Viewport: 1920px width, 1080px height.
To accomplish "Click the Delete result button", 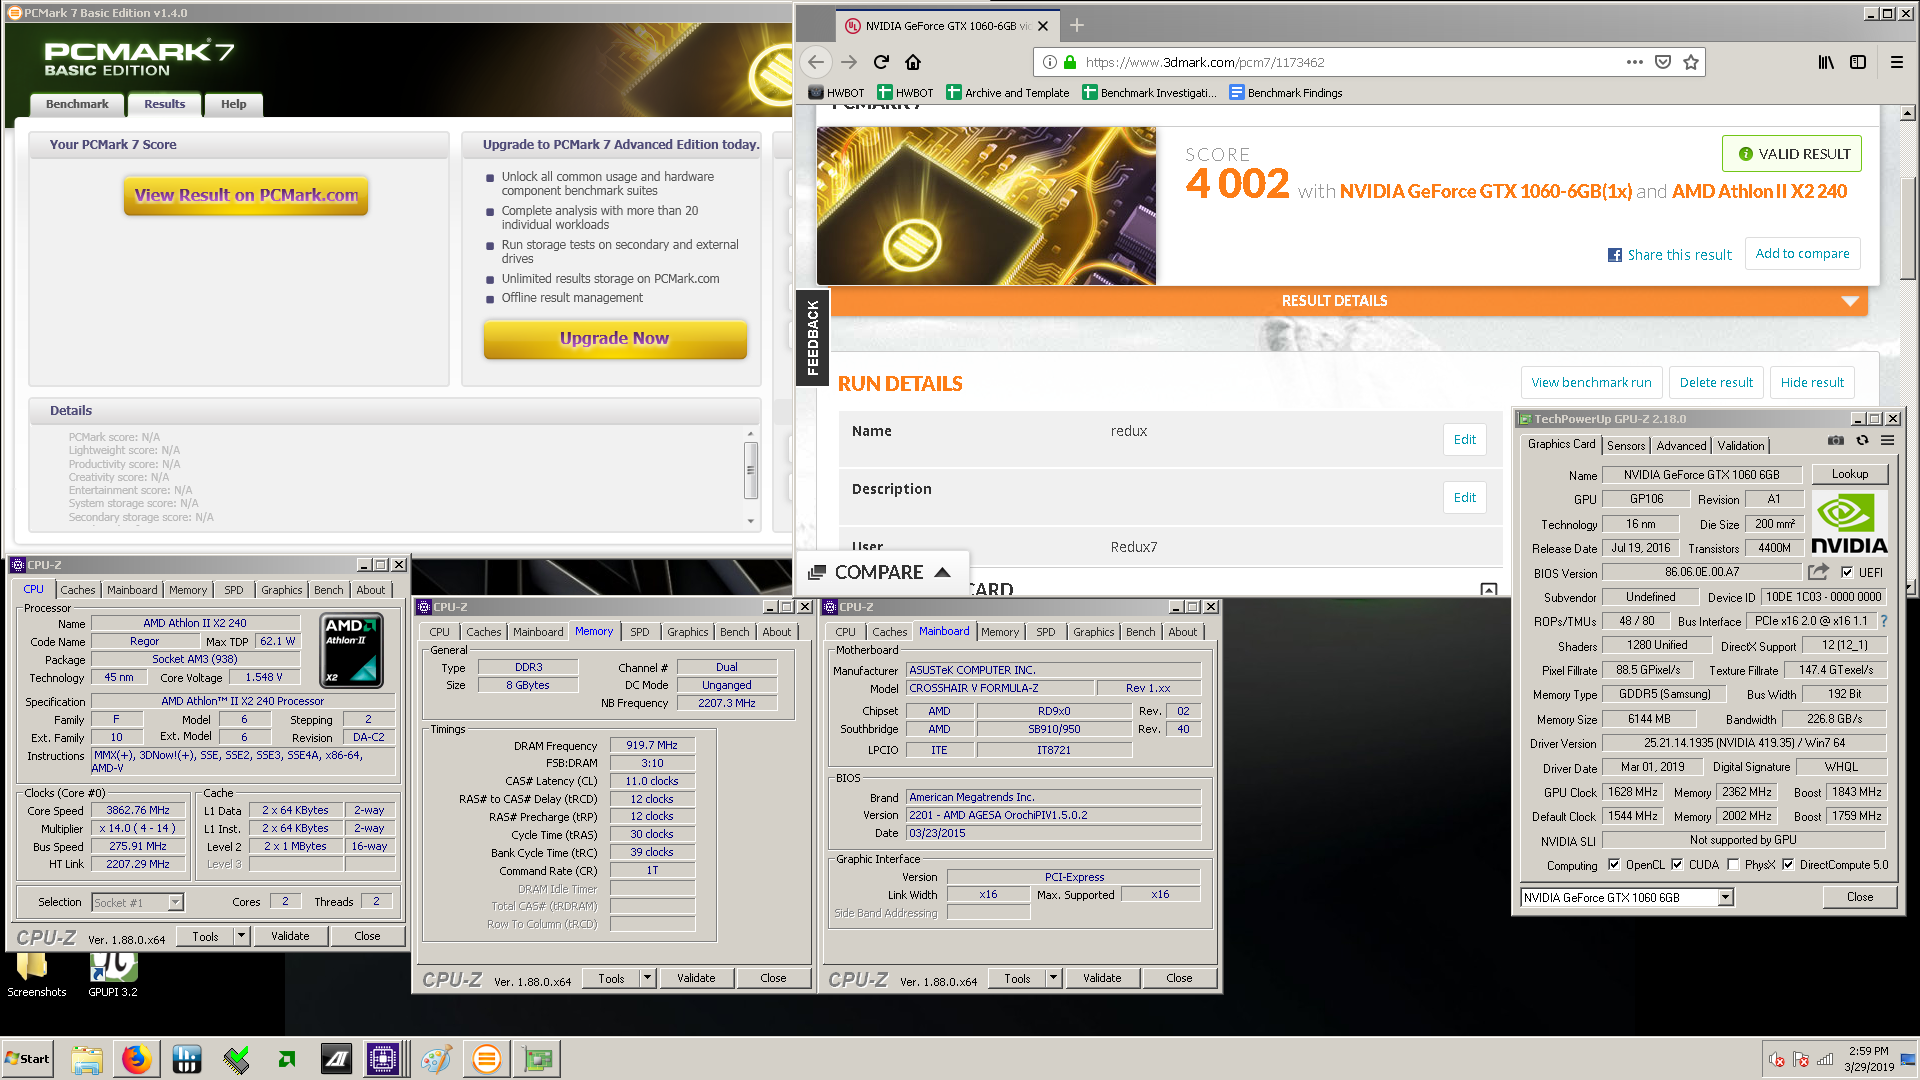I will click(x=1716, y=382).
